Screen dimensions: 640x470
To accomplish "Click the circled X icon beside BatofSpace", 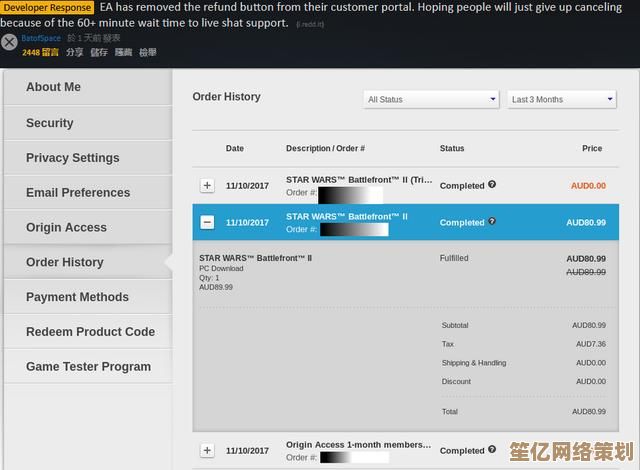I will pos(9,43).
